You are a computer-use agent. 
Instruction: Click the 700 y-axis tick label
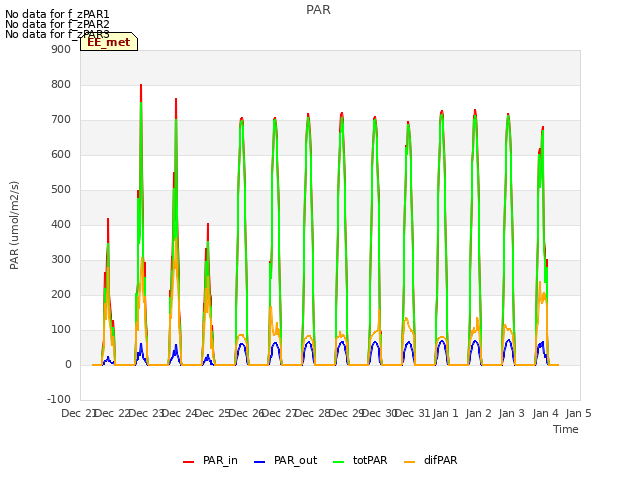61,120
